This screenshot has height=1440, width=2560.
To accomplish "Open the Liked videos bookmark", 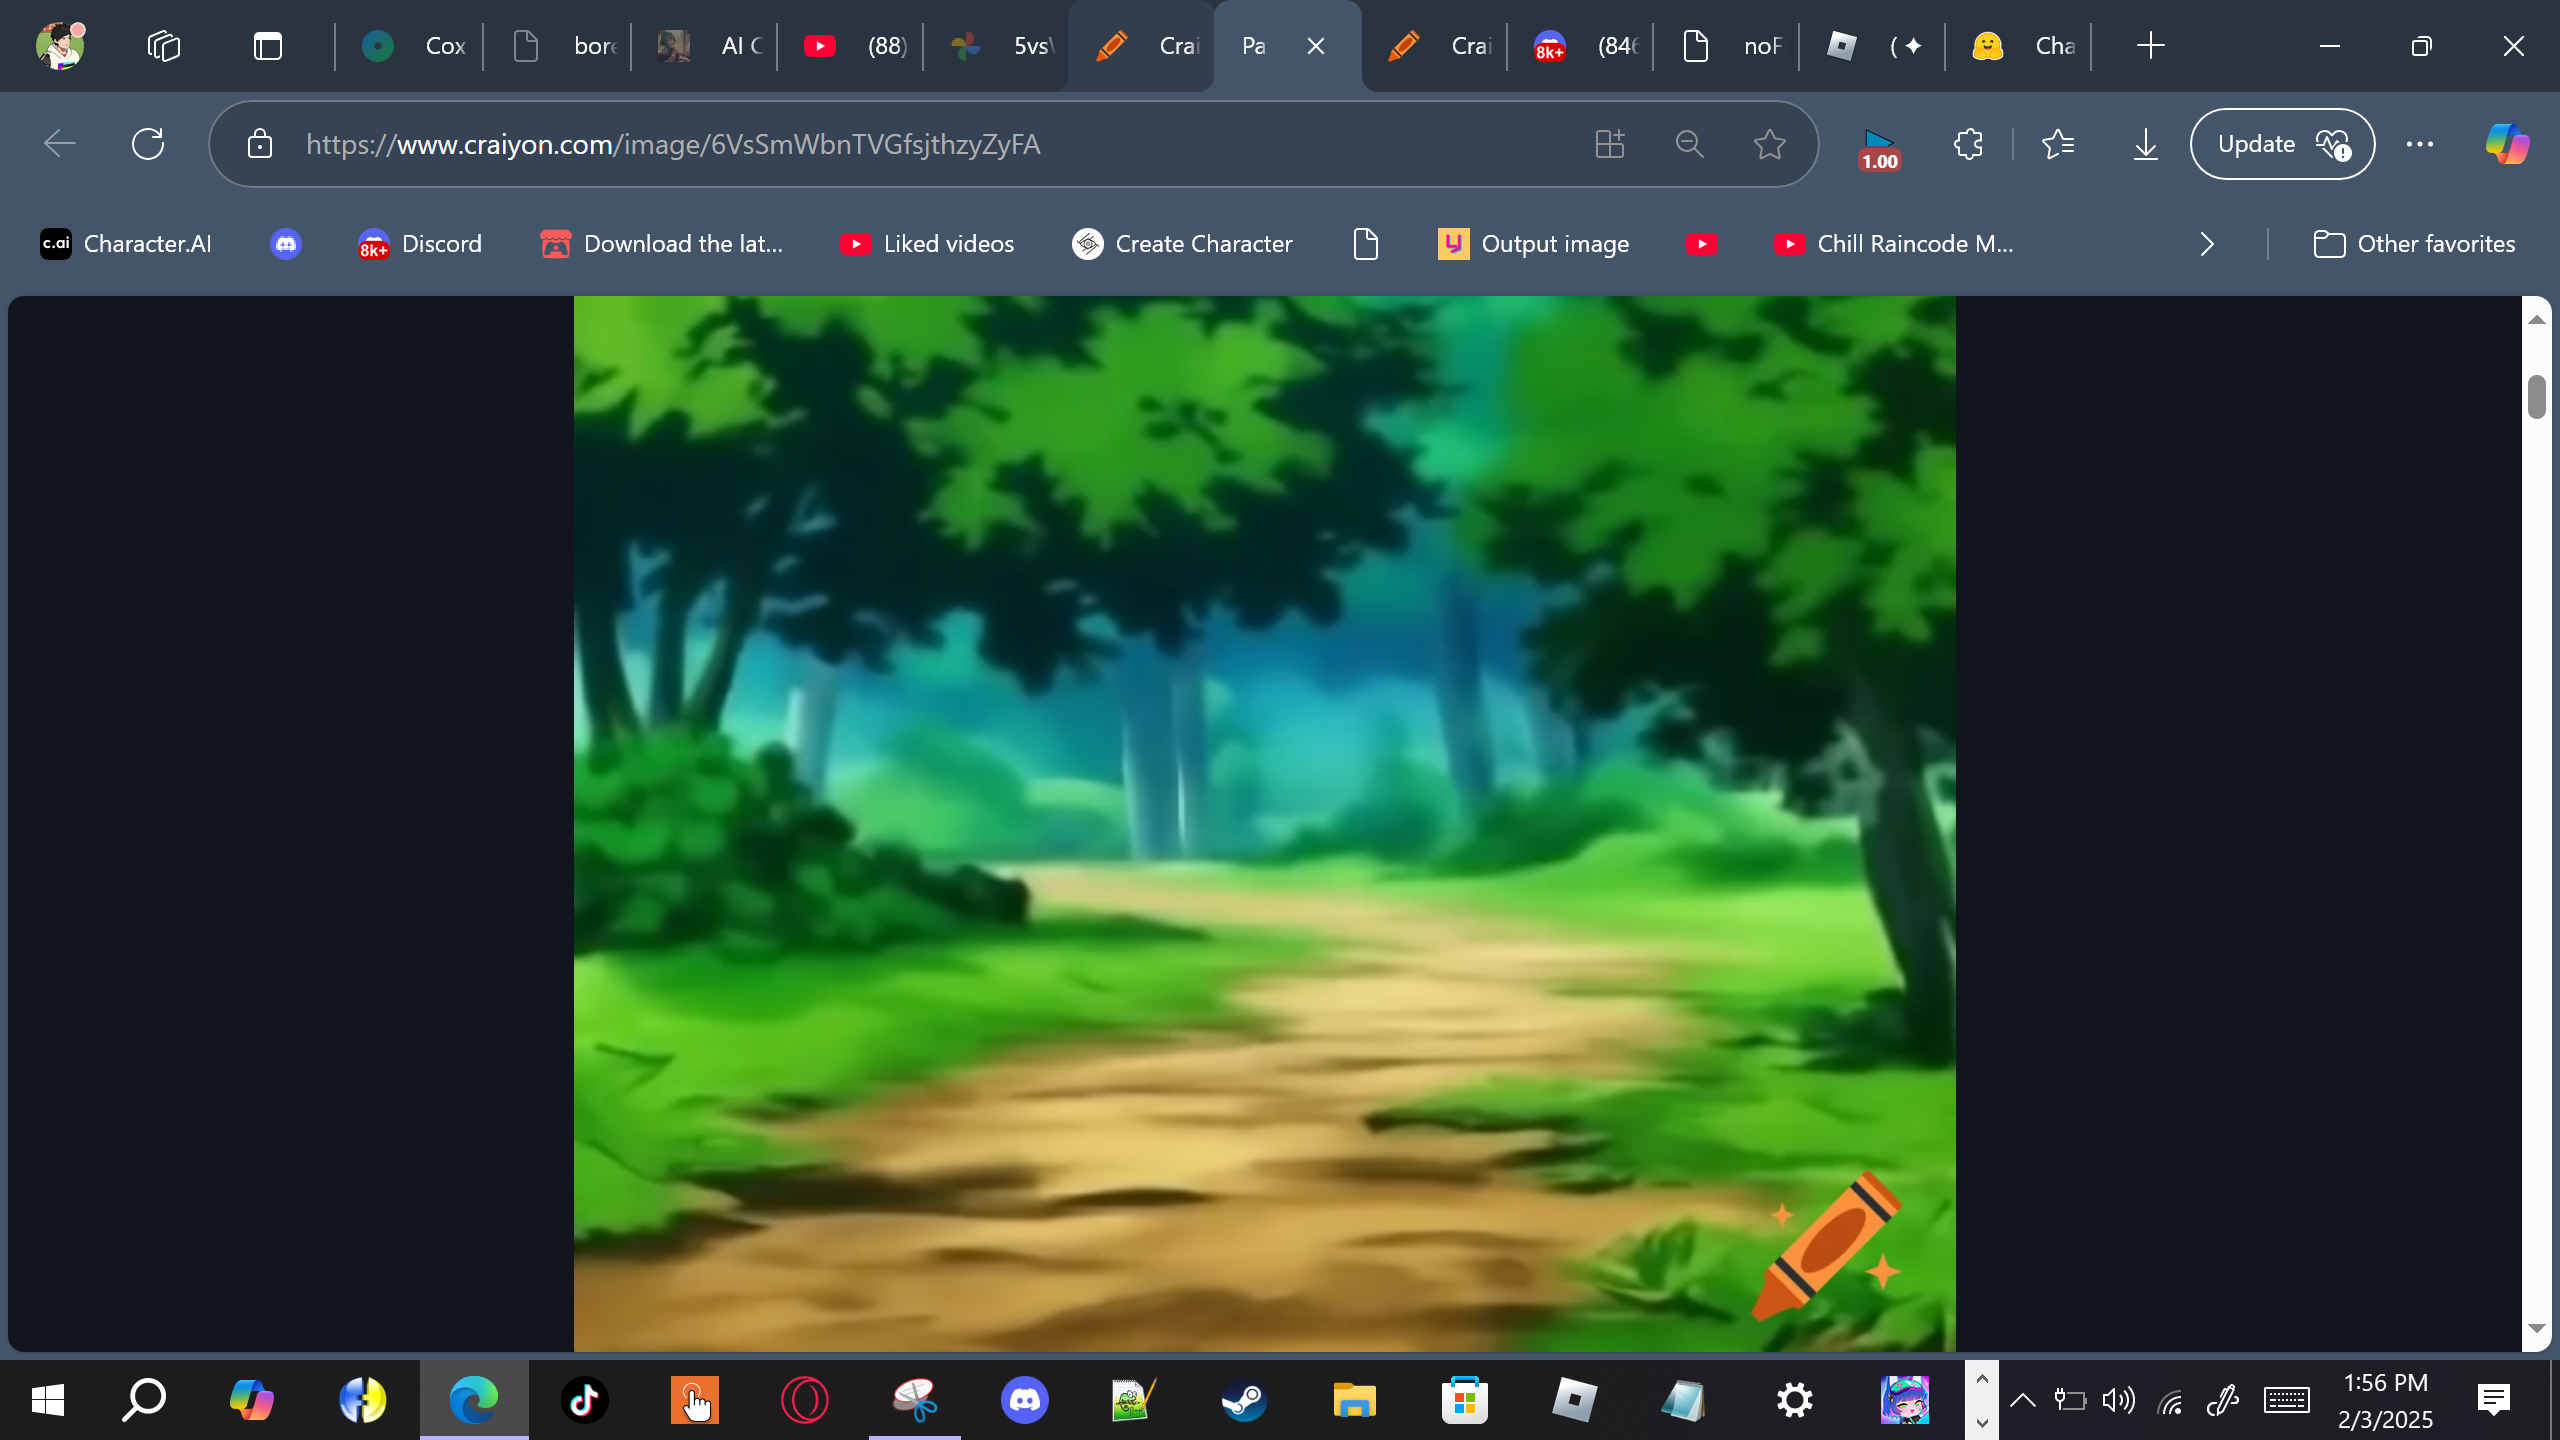I will pos(927,244).
